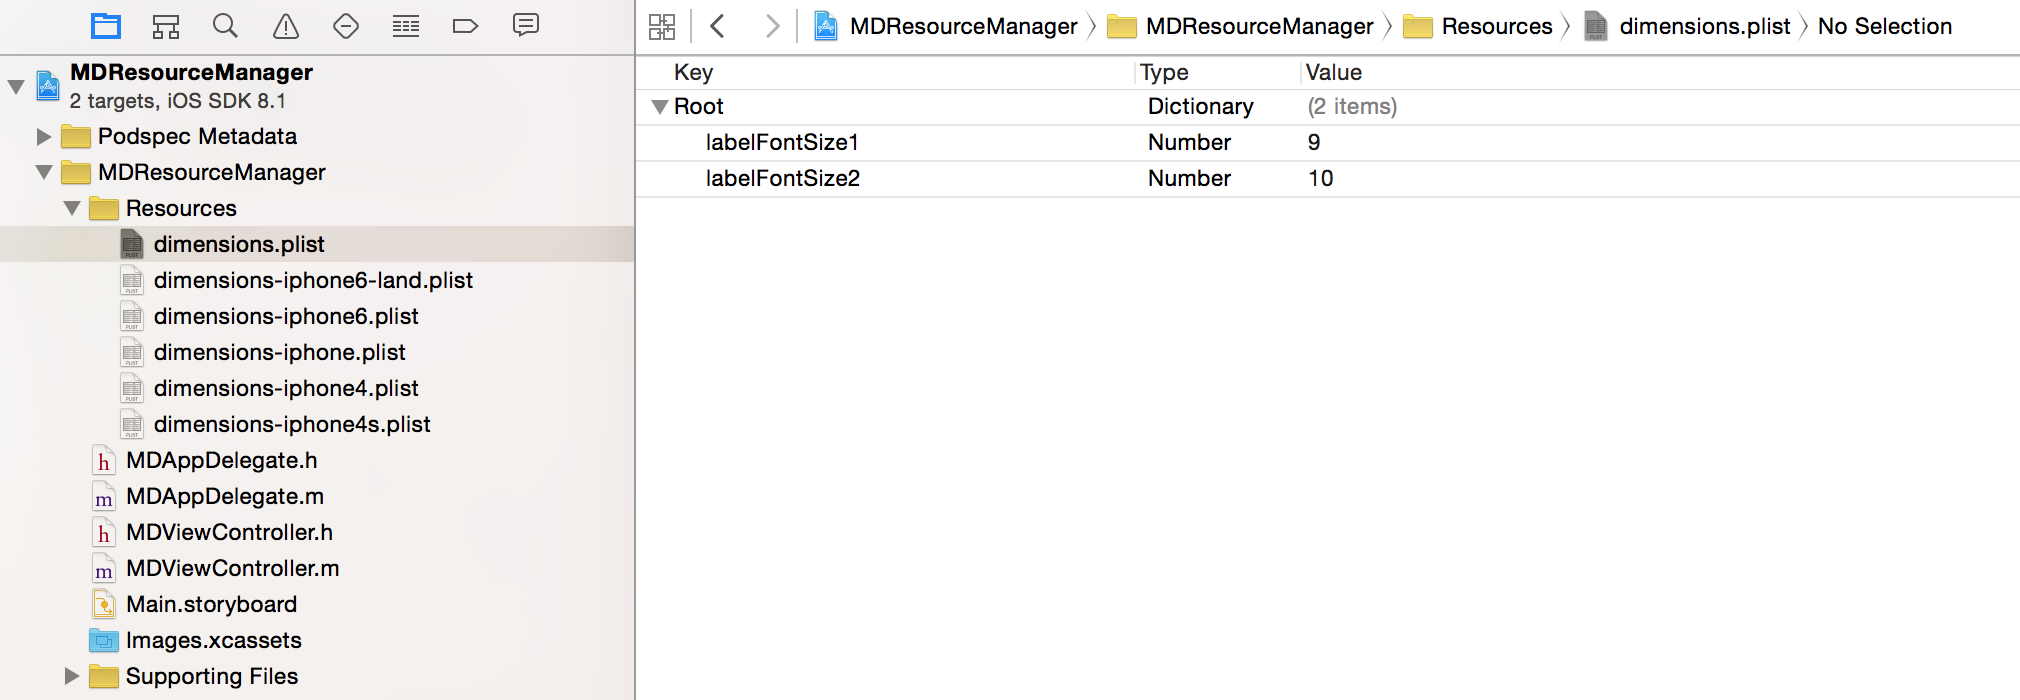Show the Debug navigator icon
Viewport: 2020px width, 700px height.
click(x=406, y=26)
